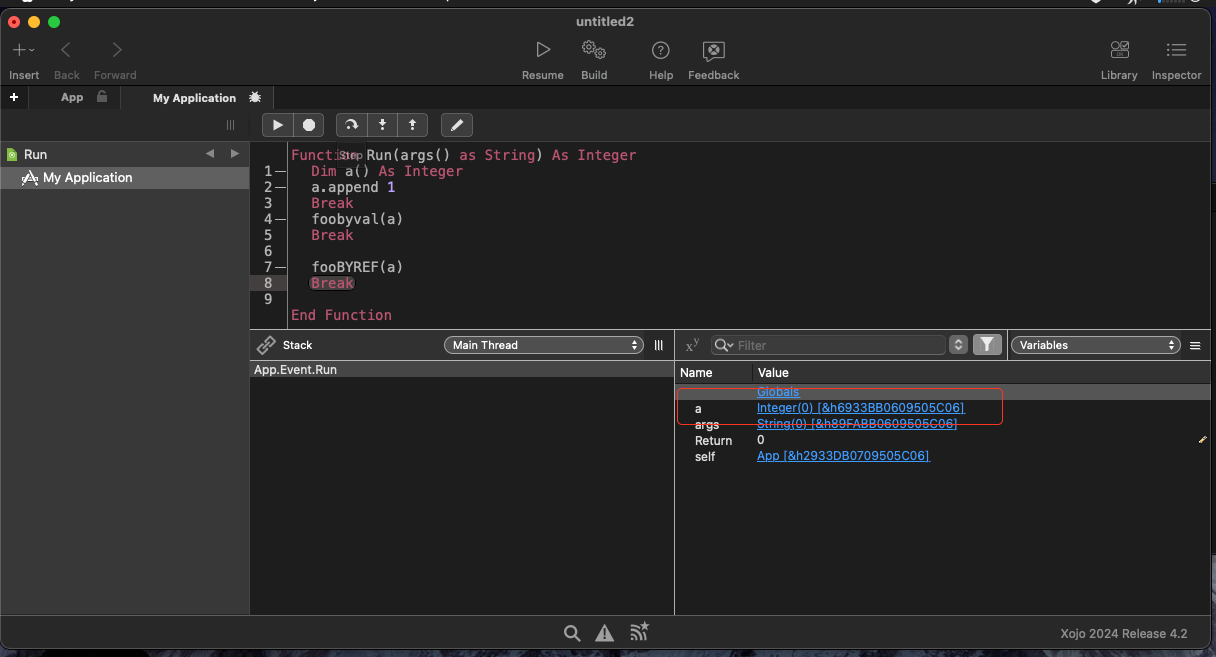1216x657 pixels.
Task: Open the Main Thread dropdown
Action: tap(544, 345)
